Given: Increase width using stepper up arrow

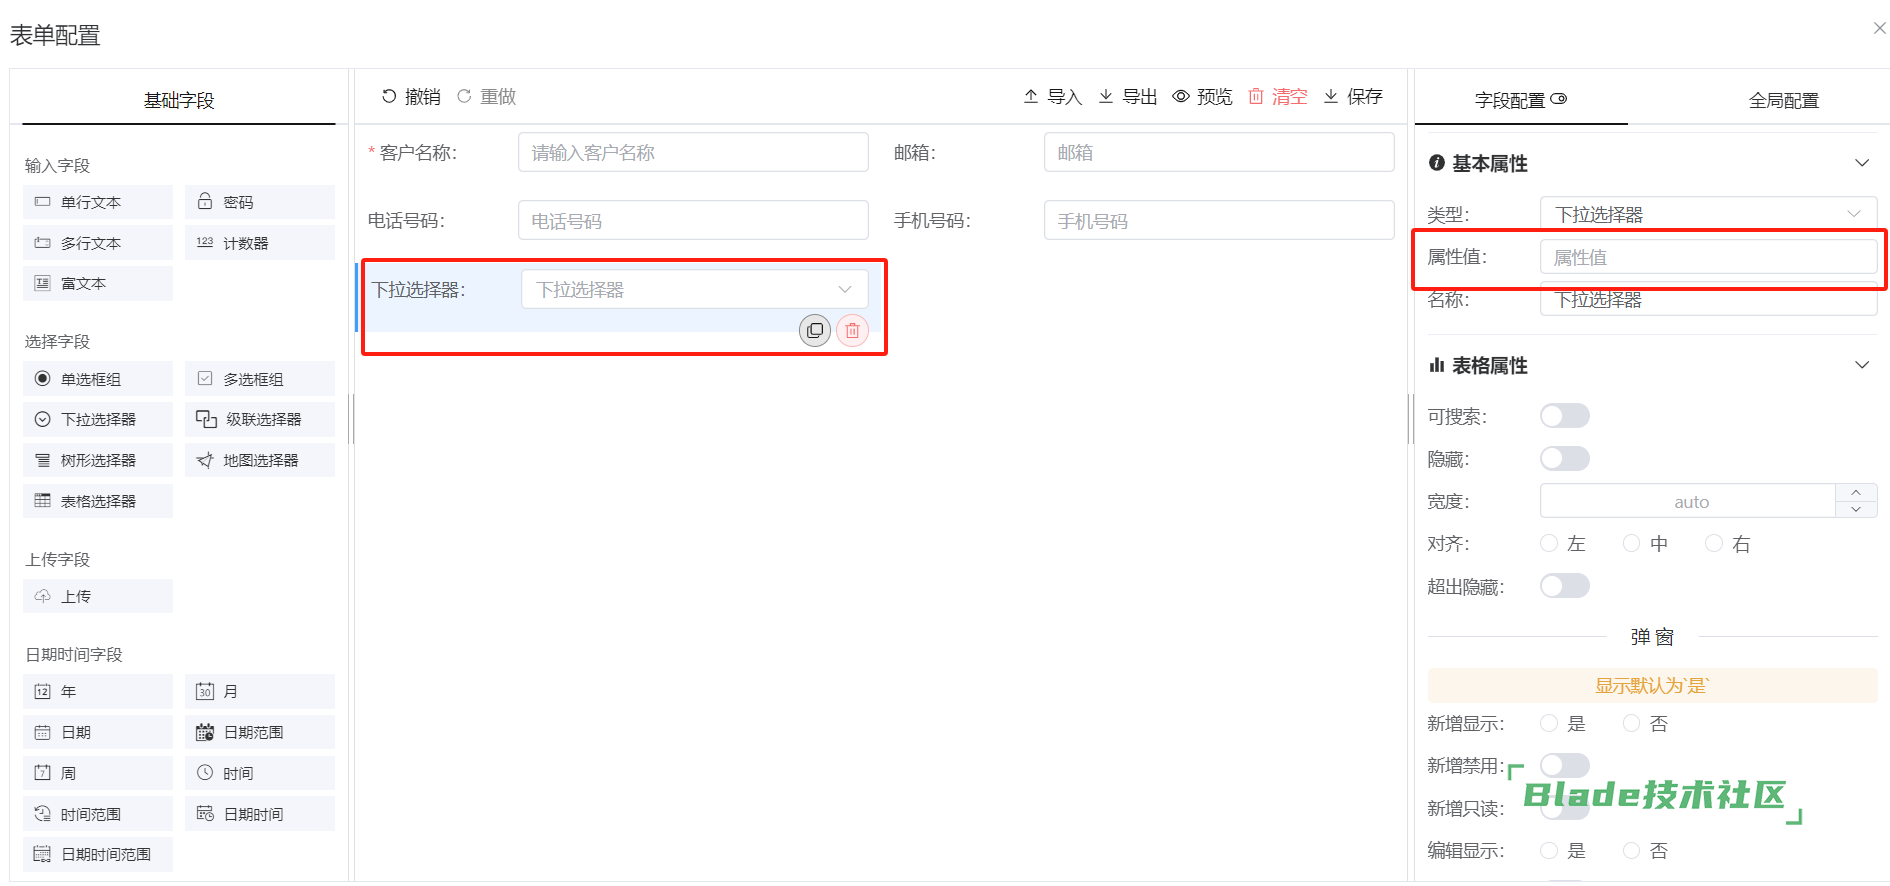Looking at the screenshot, I should click(1856, 492).
